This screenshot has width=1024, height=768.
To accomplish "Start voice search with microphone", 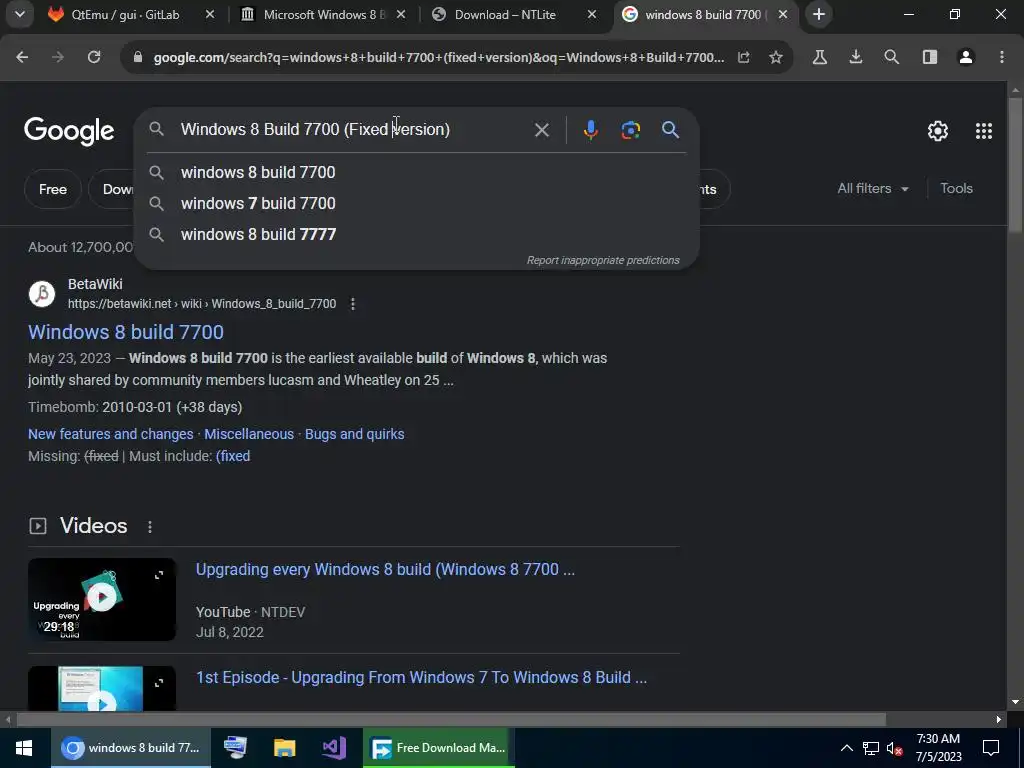I will 590,130.
